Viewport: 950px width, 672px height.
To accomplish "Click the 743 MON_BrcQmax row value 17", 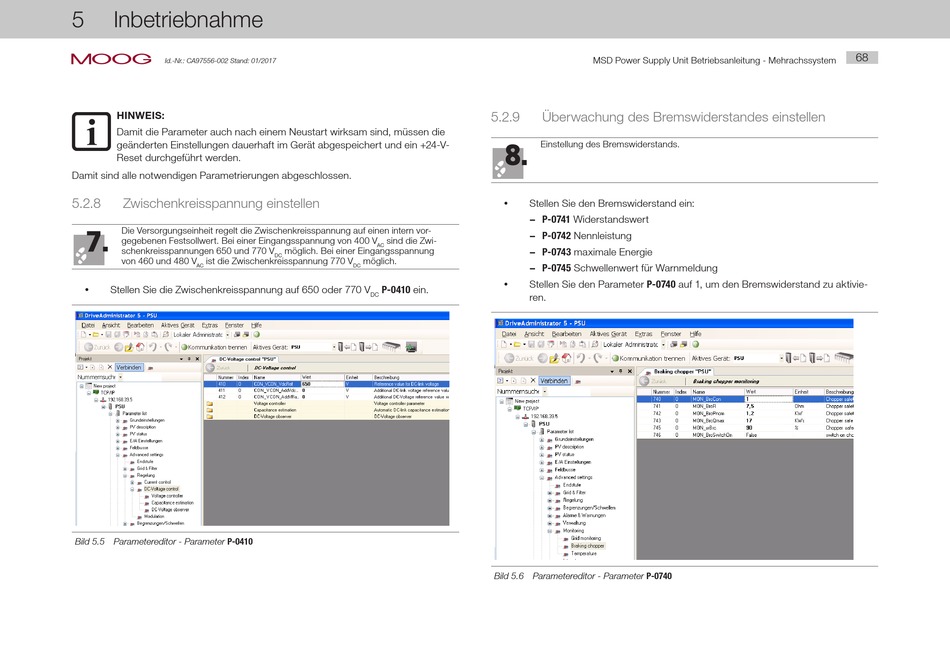I will point(749,421).
